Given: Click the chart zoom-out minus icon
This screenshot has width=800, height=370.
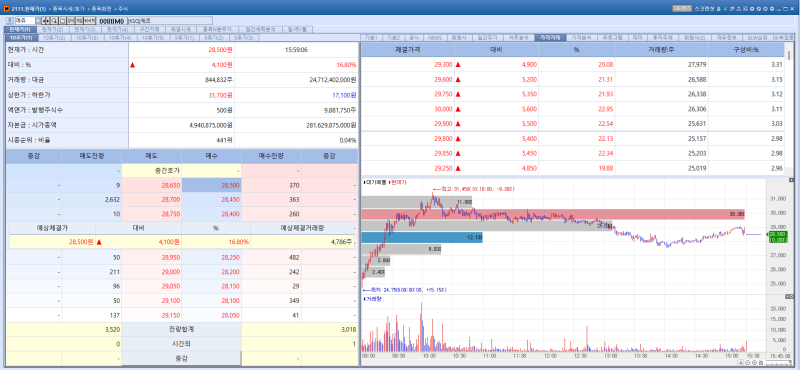Looking at the screenshot, I should click(x=747, y=362).
